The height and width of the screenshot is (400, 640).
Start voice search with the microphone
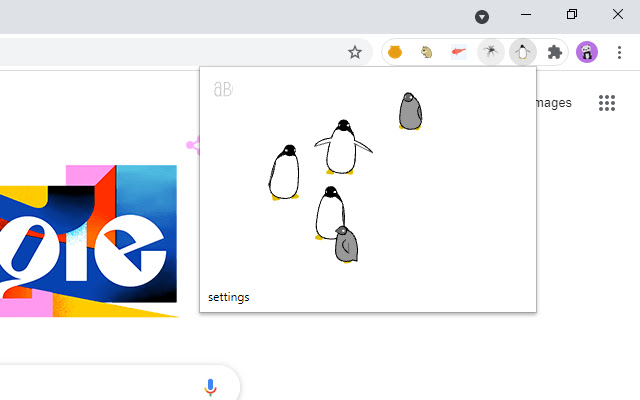pos(210,387)
